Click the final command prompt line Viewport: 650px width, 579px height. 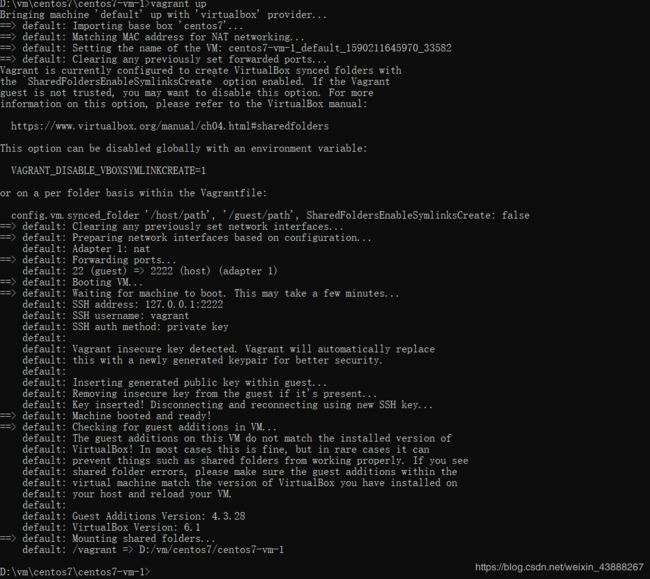coord(75,572)
